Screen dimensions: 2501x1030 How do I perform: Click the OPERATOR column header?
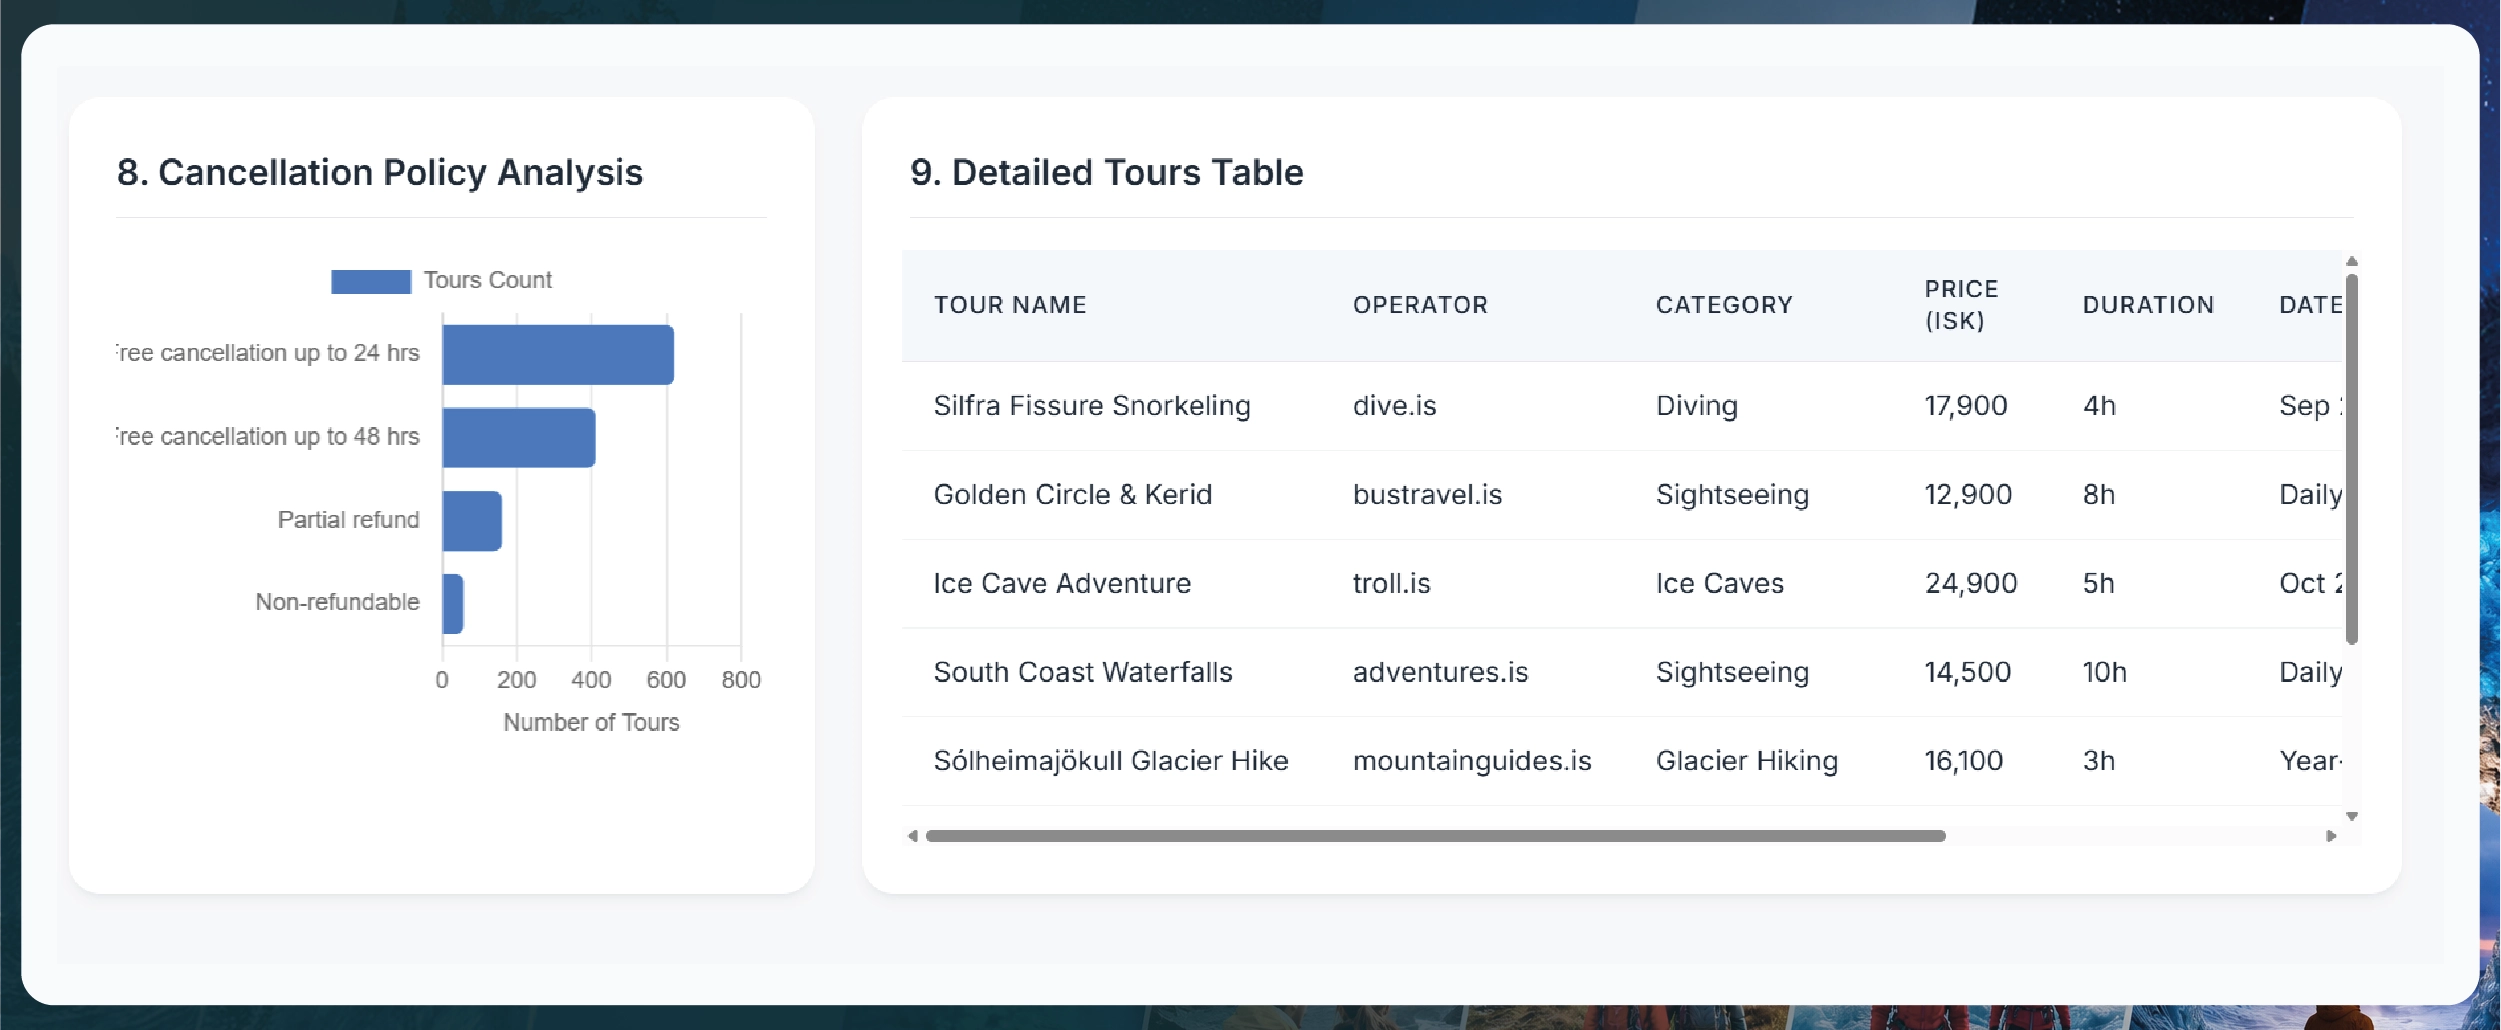[x=1420, y=305]
